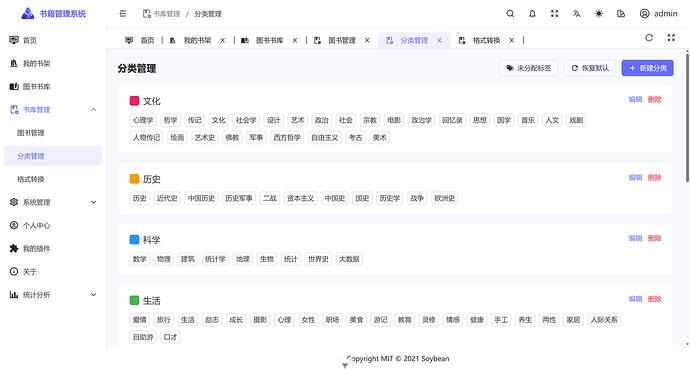The width and height of the screenshot is (690, 369).
Task: Click 未分配标签 button
Action: point(529,68)
